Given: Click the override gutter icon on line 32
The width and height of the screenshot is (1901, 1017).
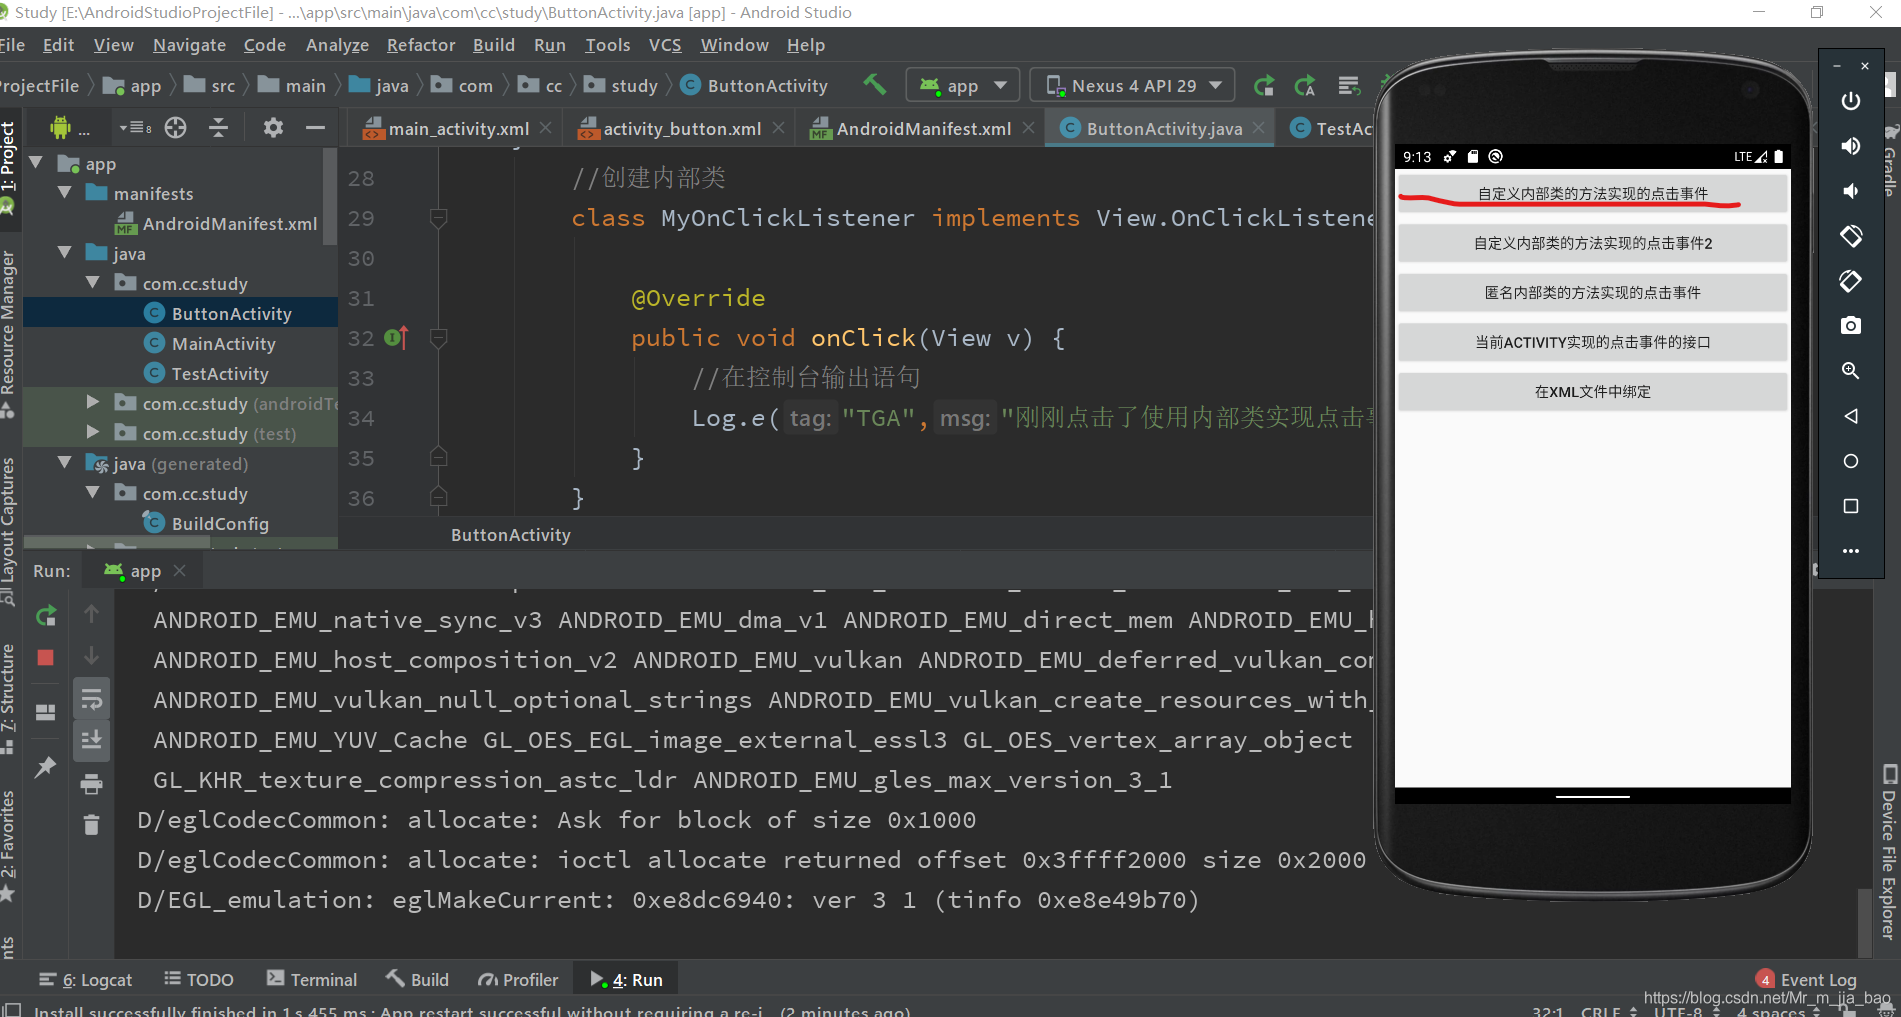Looking at the screenshot, I should (x=396, y=338).
